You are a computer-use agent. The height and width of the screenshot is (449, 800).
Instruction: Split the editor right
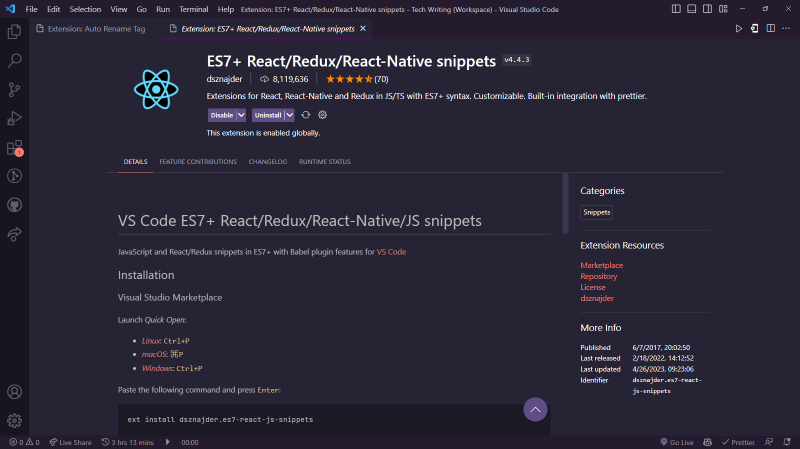point(770,29)
